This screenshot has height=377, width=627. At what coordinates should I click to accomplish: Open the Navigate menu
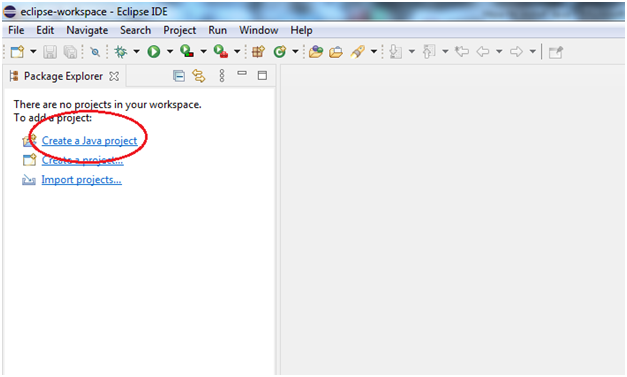point(87,30)
